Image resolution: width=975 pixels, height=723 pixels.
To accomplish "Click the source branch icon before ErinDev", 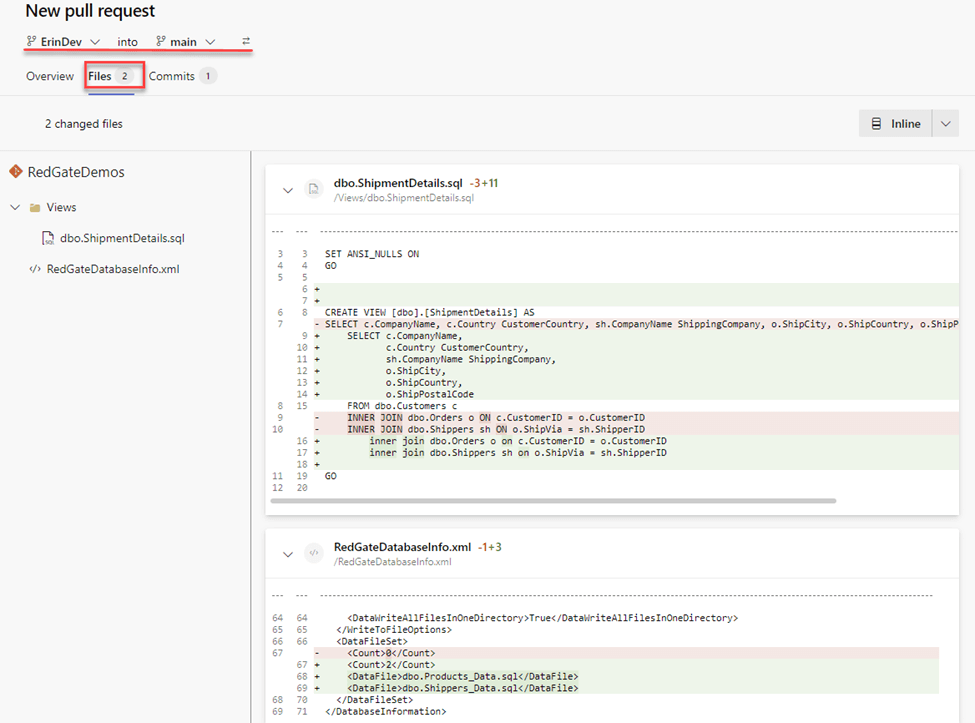I will (32, 42).
